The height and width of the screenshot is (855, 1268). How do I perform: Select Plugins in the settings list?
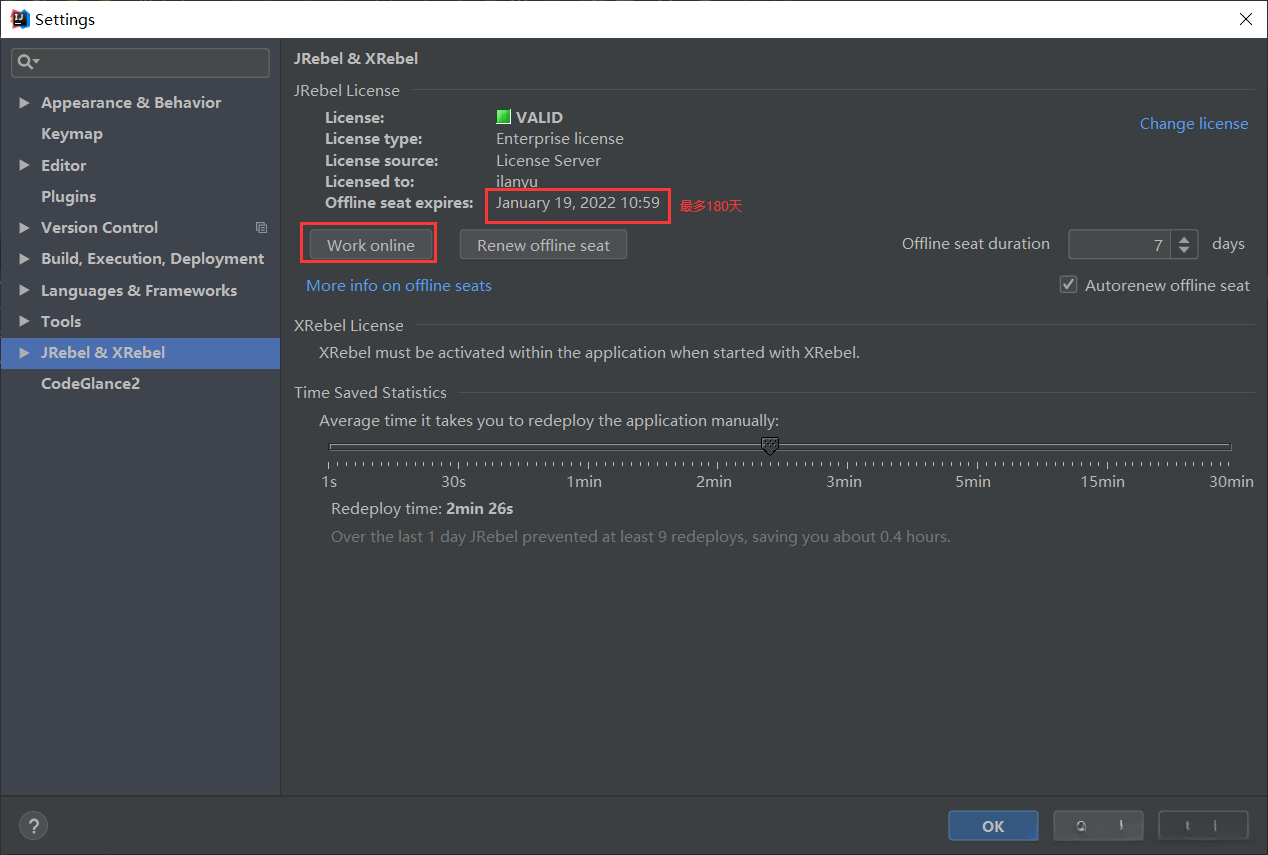point(69,197)
